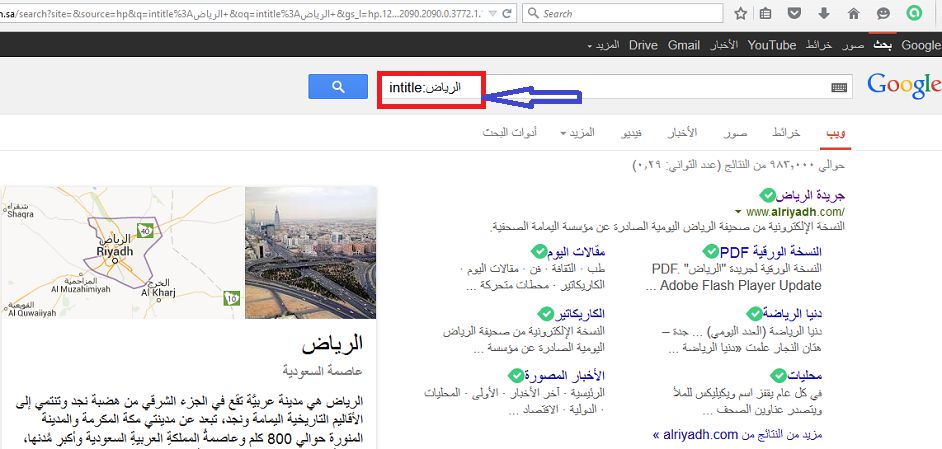Viewport: 942px width, 449px height.
Task: Open the النسخة الورقية PDF sitelink
Action: [x=771, y=251]
